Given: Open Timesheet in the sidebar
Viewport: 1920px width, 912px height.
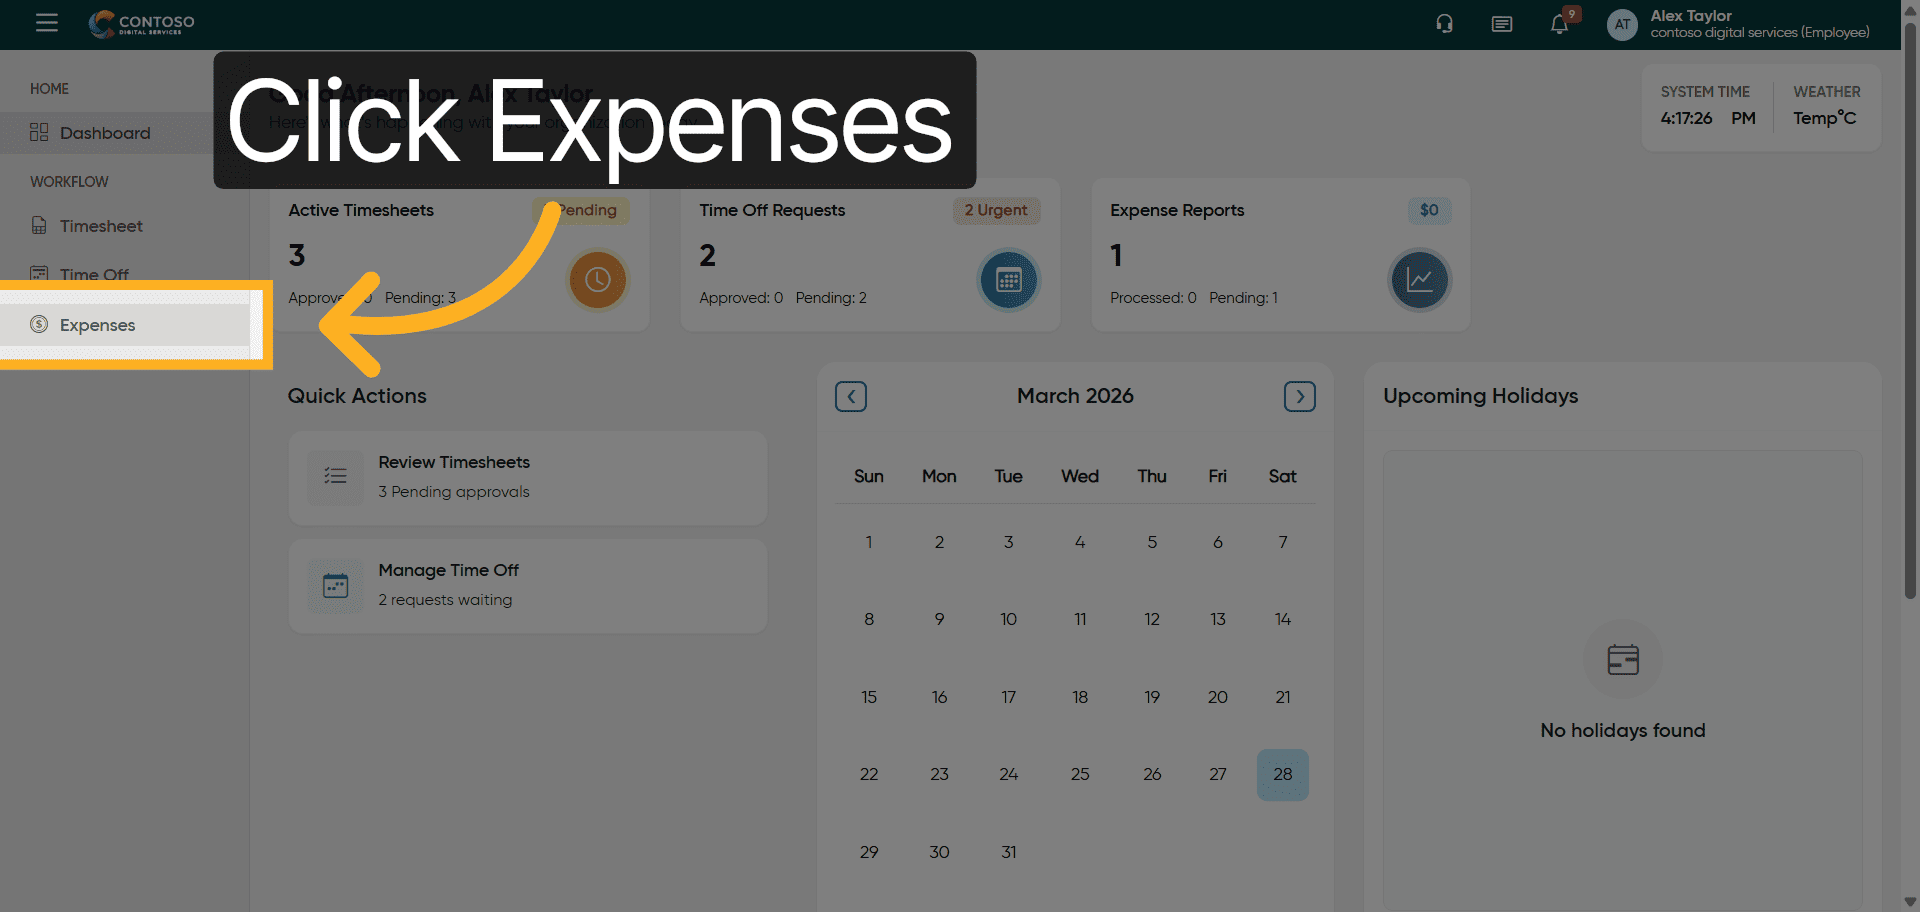Looking at the screenshot, I should pos(101,226).
